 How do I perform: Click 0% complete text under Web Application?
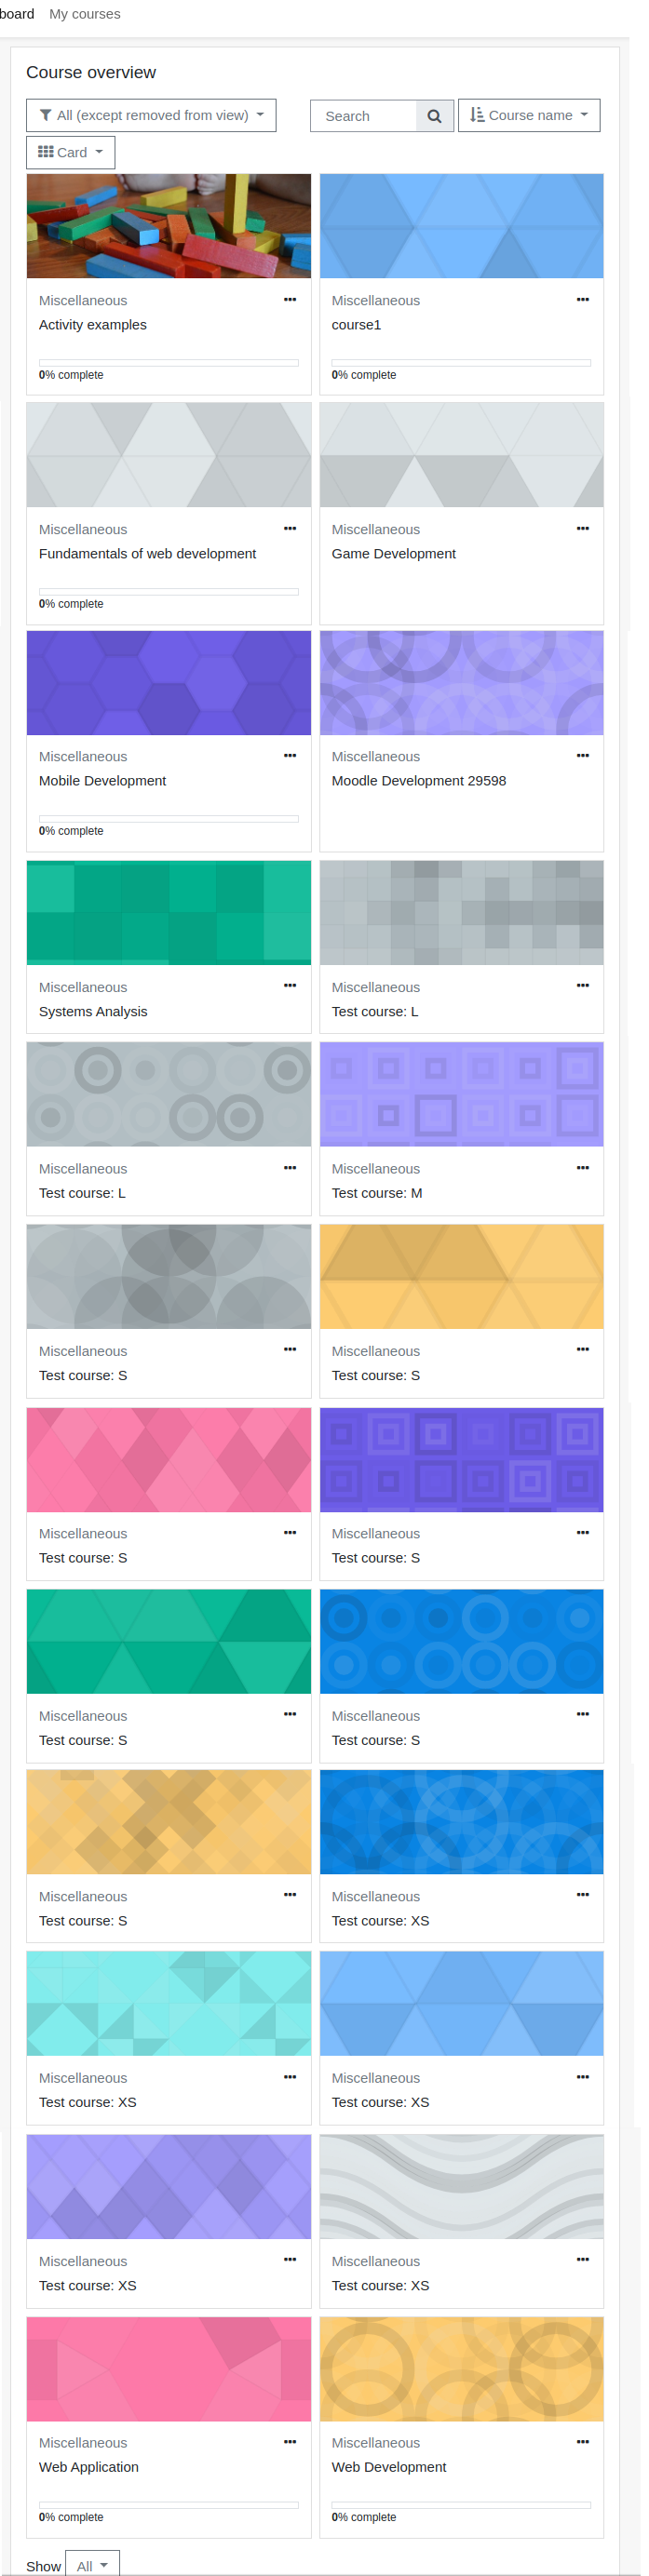[71, 2517]
